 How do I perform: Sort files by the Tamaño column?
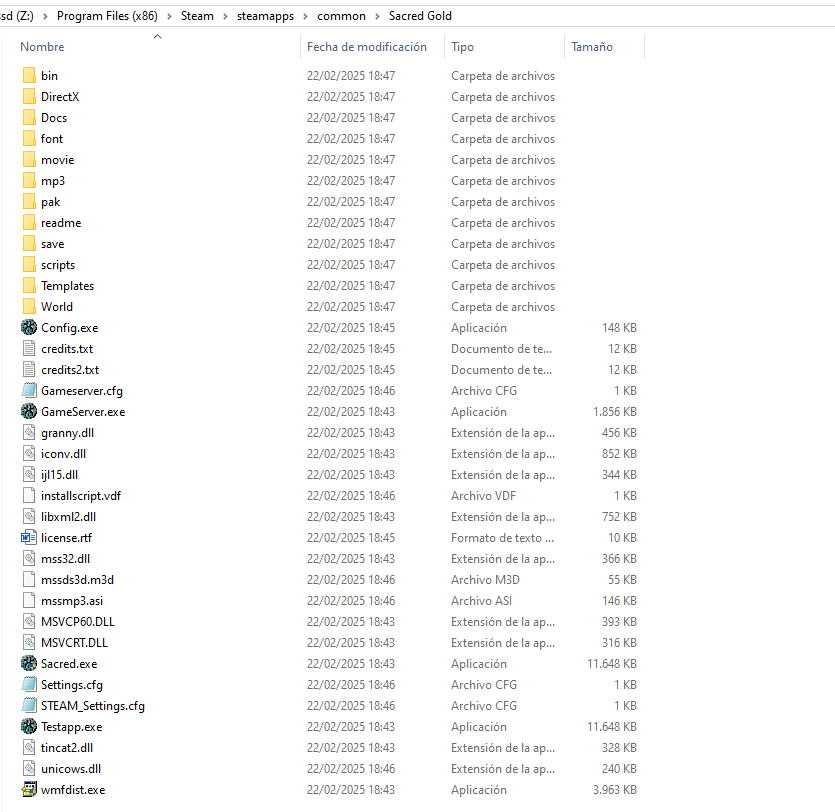pyautogui.click(x=592, y=47)
